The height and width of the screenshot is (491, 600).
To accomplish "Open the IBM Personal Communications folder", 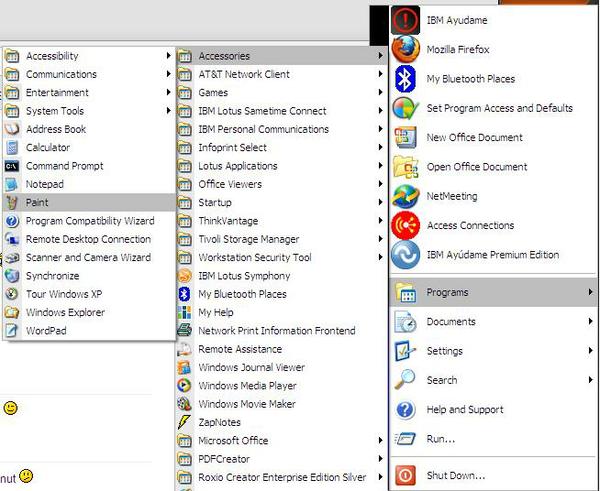I will (x=282, y=129).
